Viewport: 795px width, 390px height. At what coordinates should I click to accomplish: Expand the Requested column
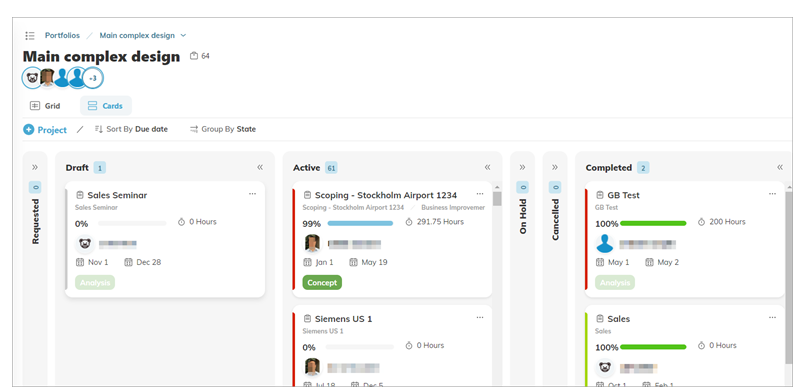click(x=35, y=167)
